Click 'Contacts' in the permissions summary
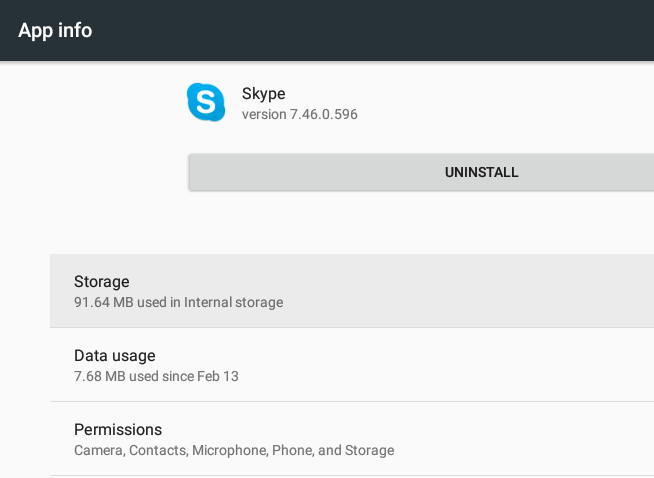654x478 pixels. 158,451
